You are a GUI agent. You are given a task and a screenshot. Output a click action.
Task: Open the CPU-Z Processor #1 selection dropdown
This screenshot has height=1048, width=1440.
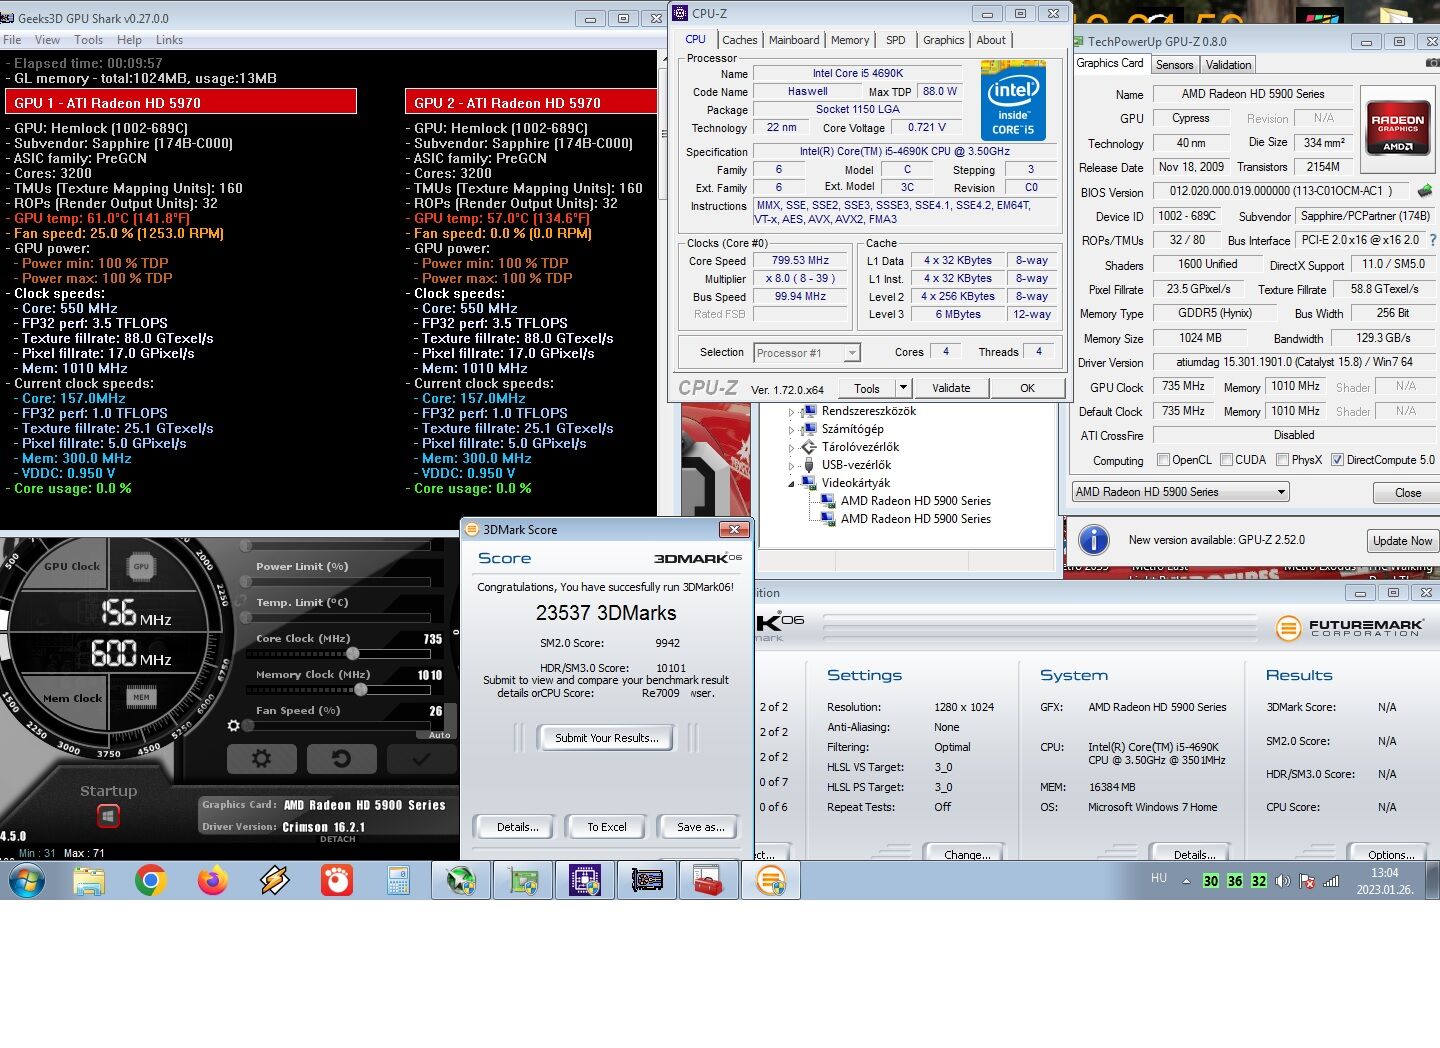coord(807,352)
